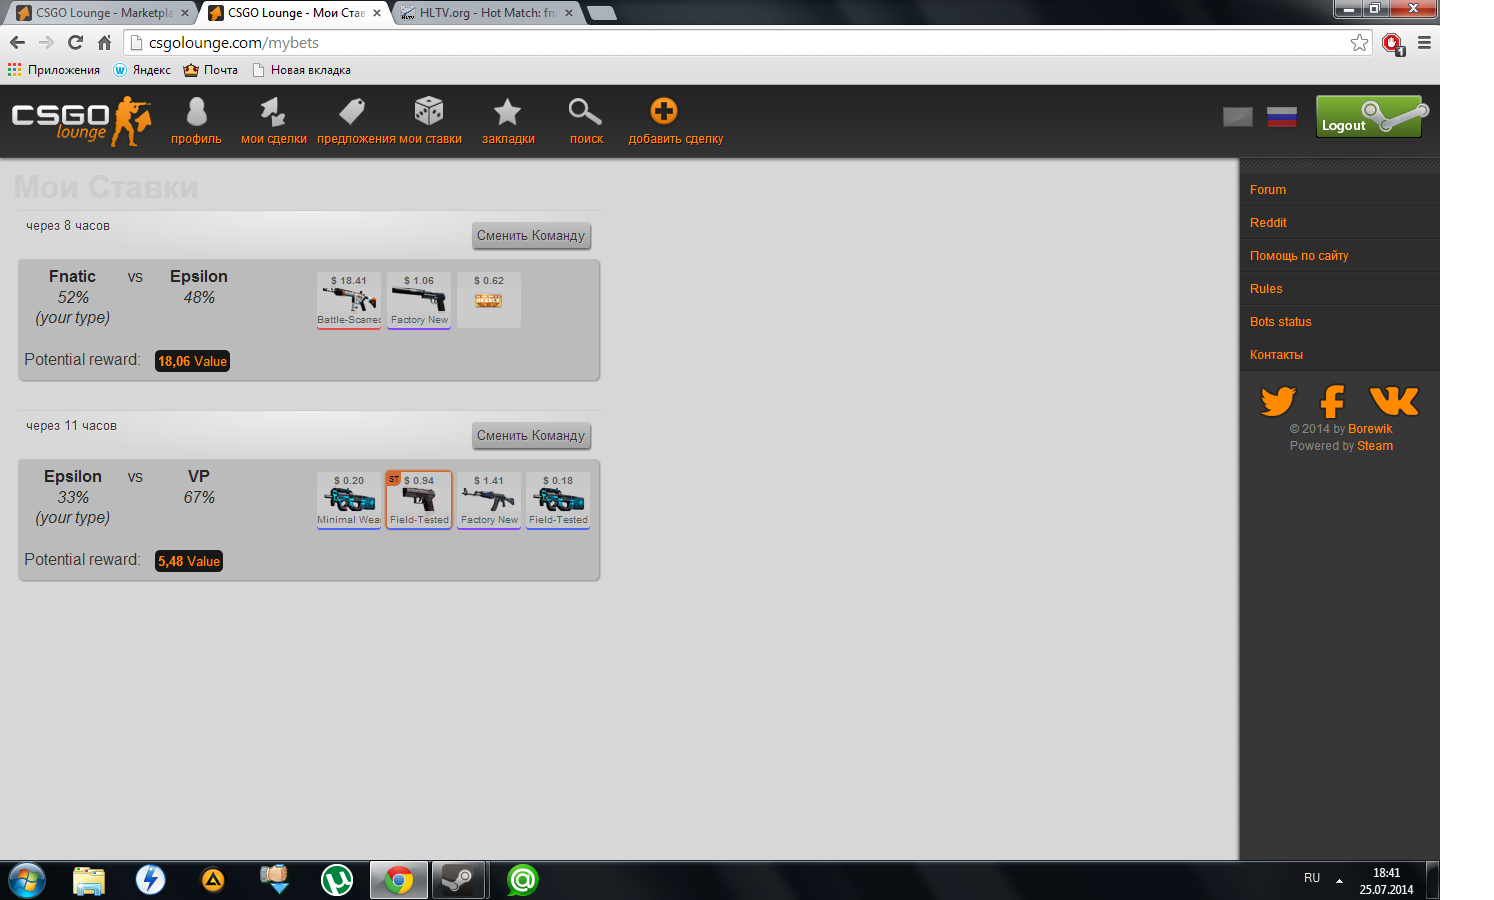Open Новая вкладка bookmark
This screenshot has height=900, width=1494.
point(301,70)
